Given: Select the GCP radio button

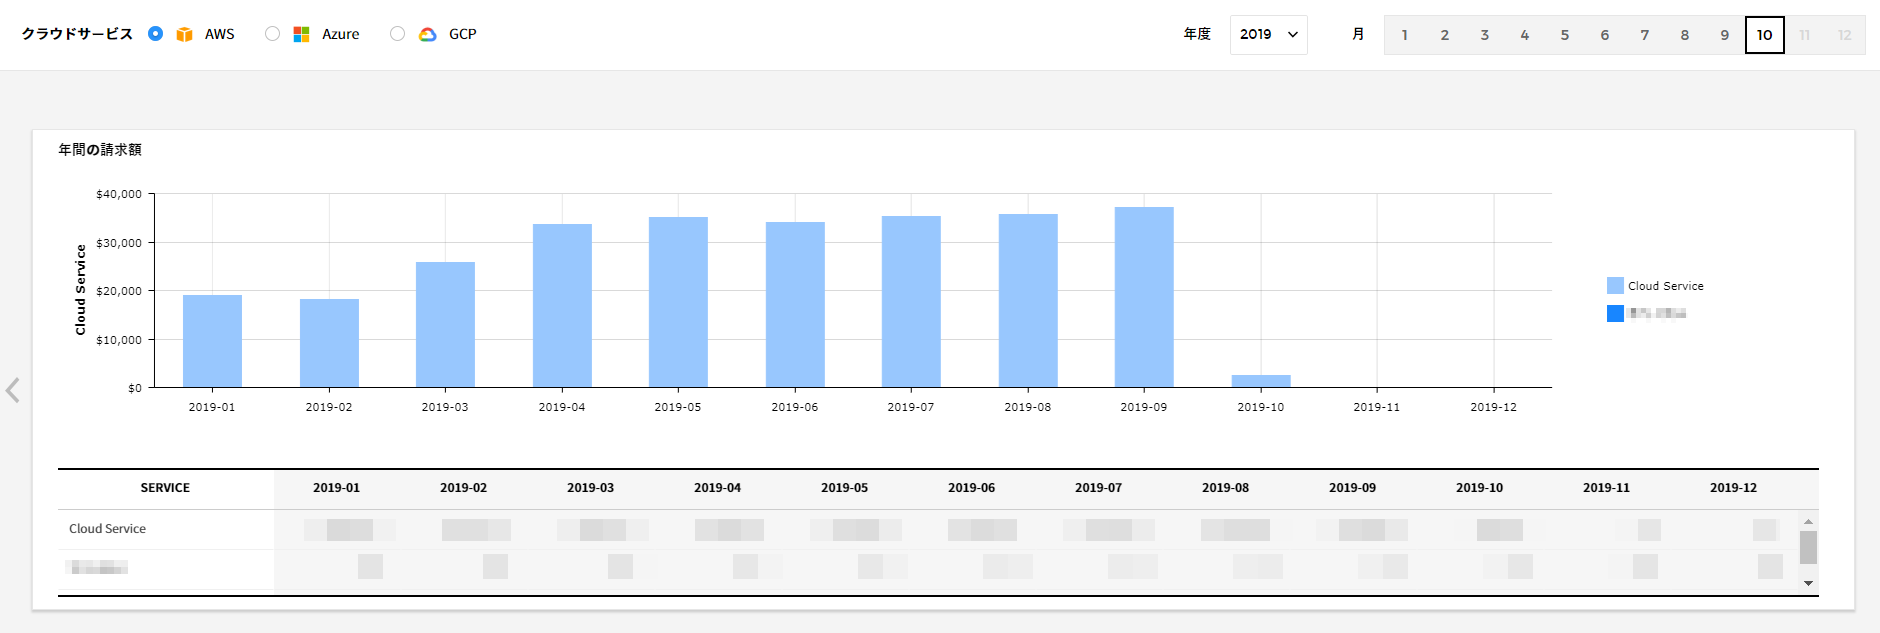Looking at the screenshot, I should pyautogui.click(x=397, y=34).
